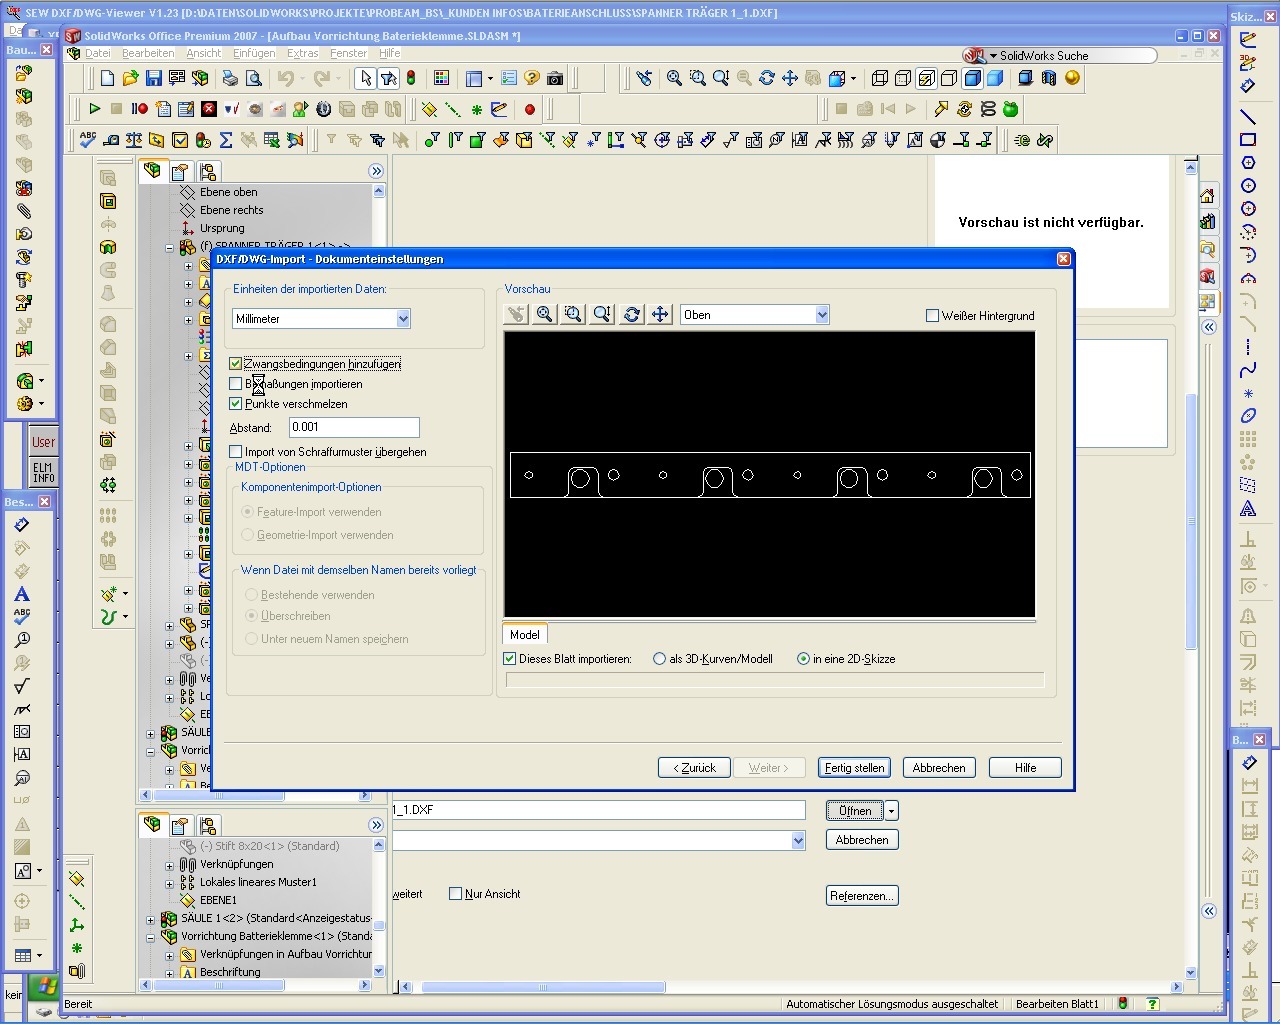Open the dropdown arrow next to Öffnen button
1280x1024 pixels.
892,811
